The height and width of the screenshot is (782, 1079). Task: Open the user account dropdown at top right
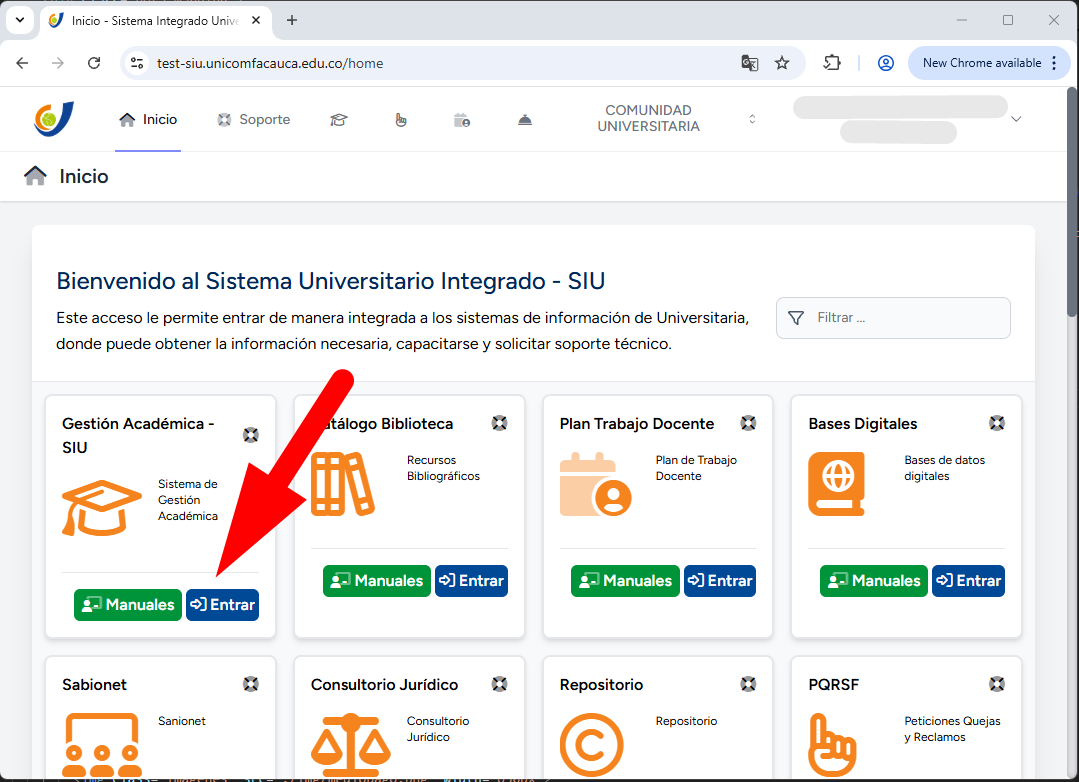pyautogui.click(x=1016, y=118)
